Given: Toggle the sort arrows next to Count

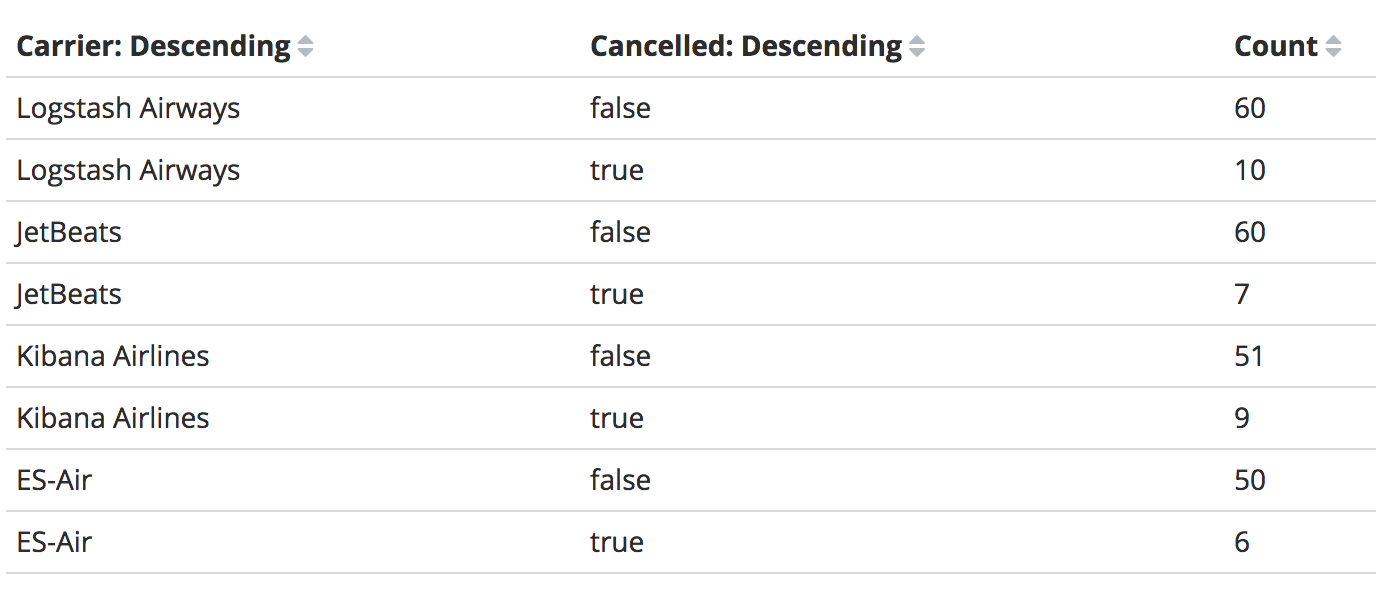Looking at the screenshot, I should 1333,47.
